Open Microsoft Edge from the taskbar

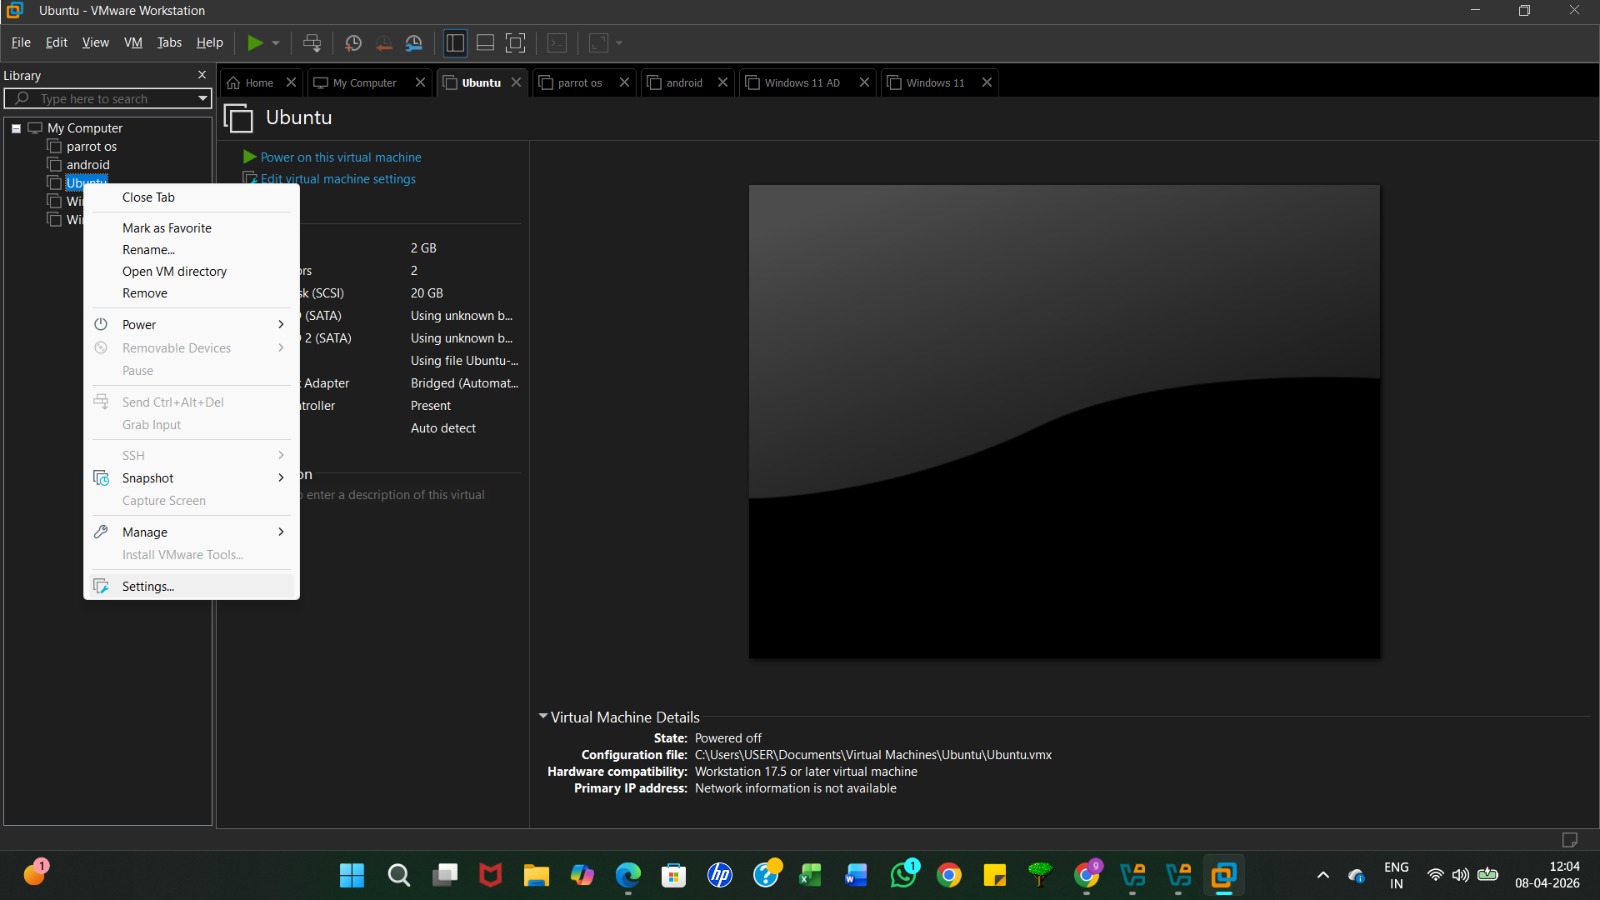pos(628,876)
